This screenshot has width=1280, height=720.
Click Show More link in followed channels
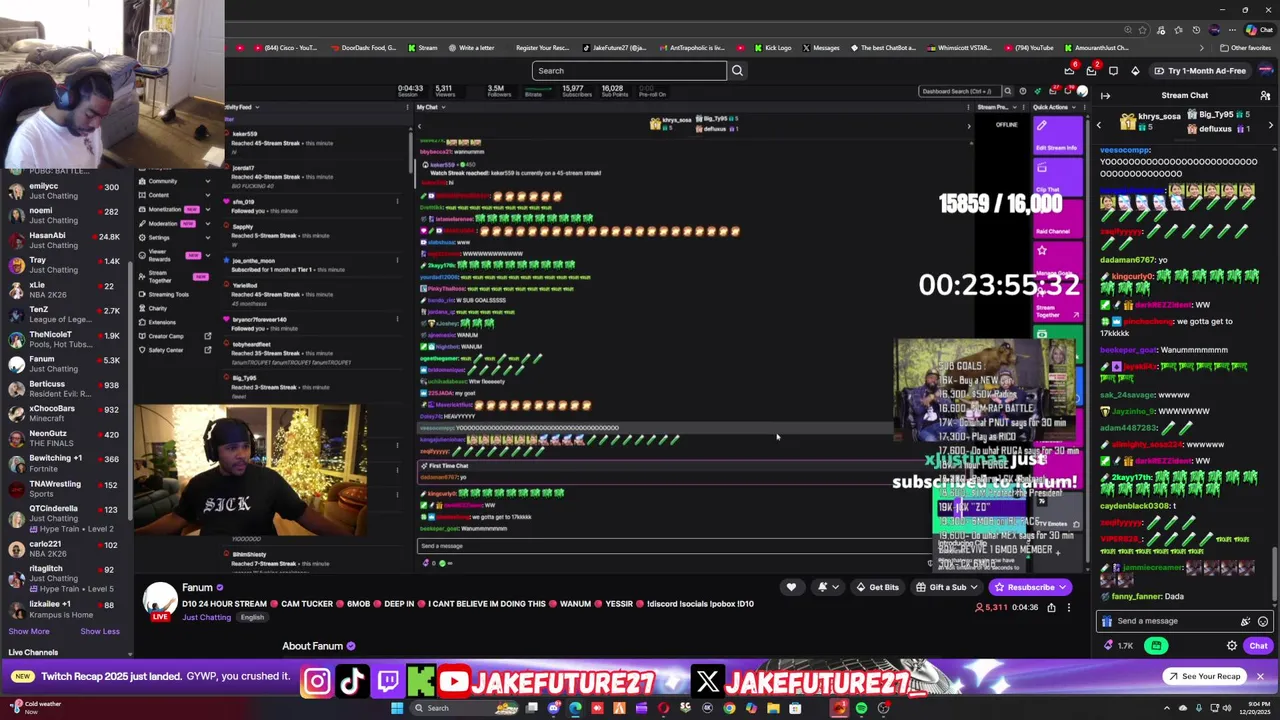click(x=28, y=631)
